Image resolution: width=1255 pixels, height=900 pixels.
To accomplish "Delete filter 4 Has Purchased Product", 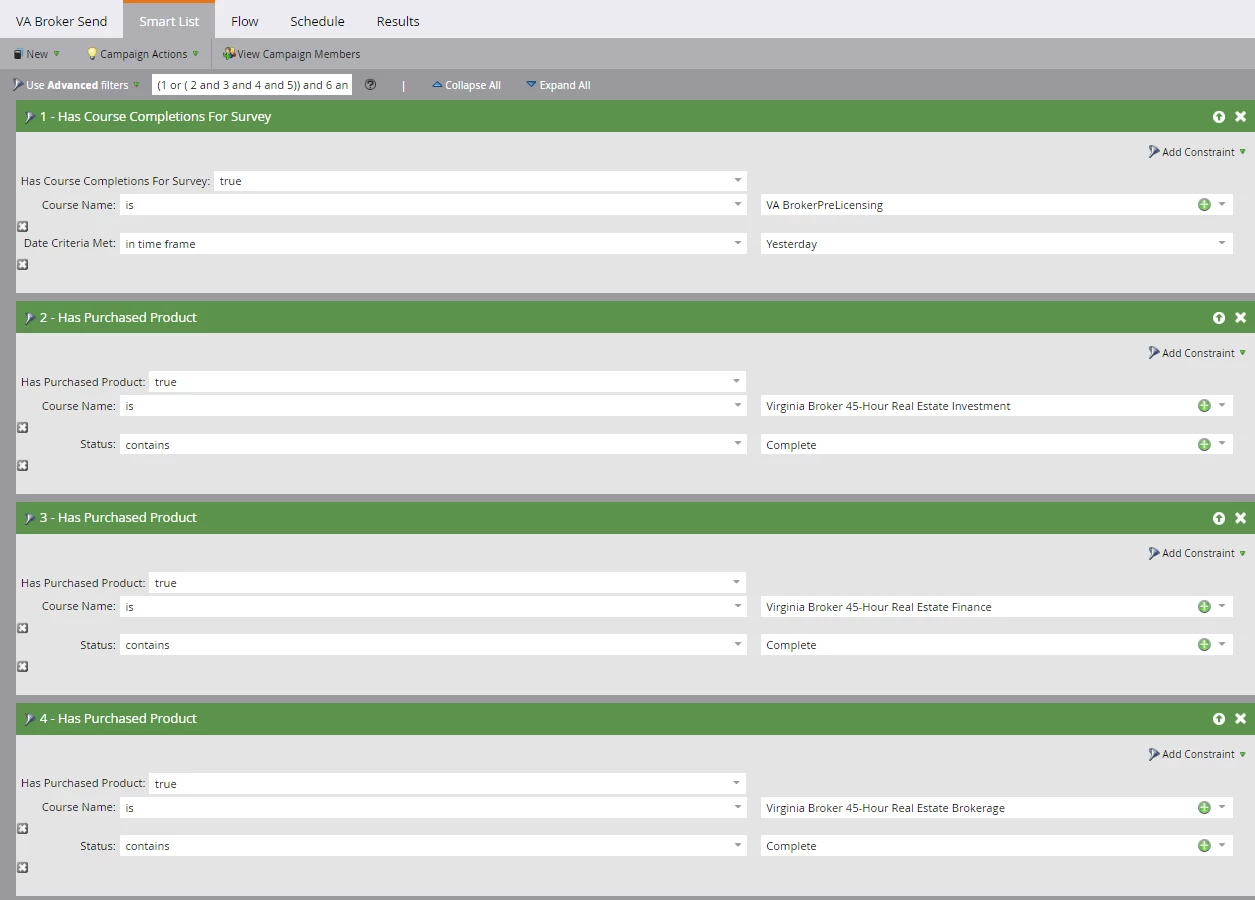I will click(x=1241, y=719).
